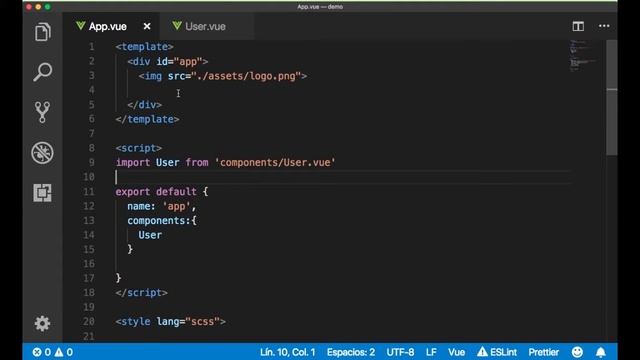The width and height of the screenshot is (640, 360).
Task: Change indentation via Espacios: 2
Action: [351, 352]
